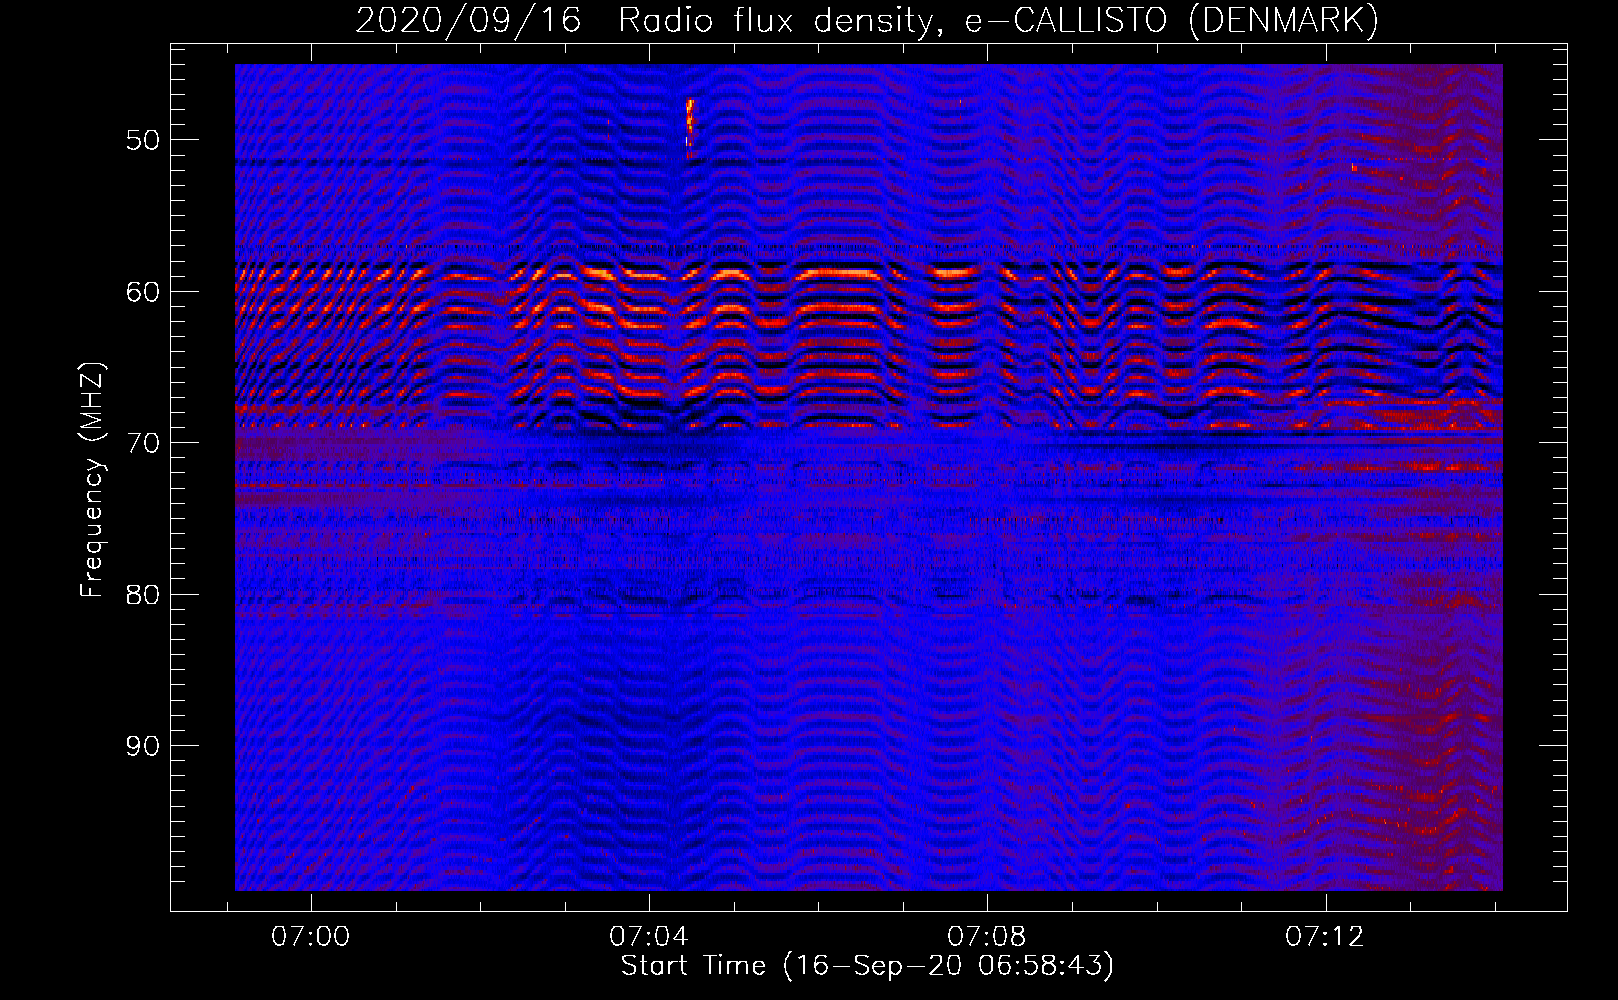Click the 60 MHz frequency tick label
Viewport: 1618px width, 1000px height.
point(143,292)
